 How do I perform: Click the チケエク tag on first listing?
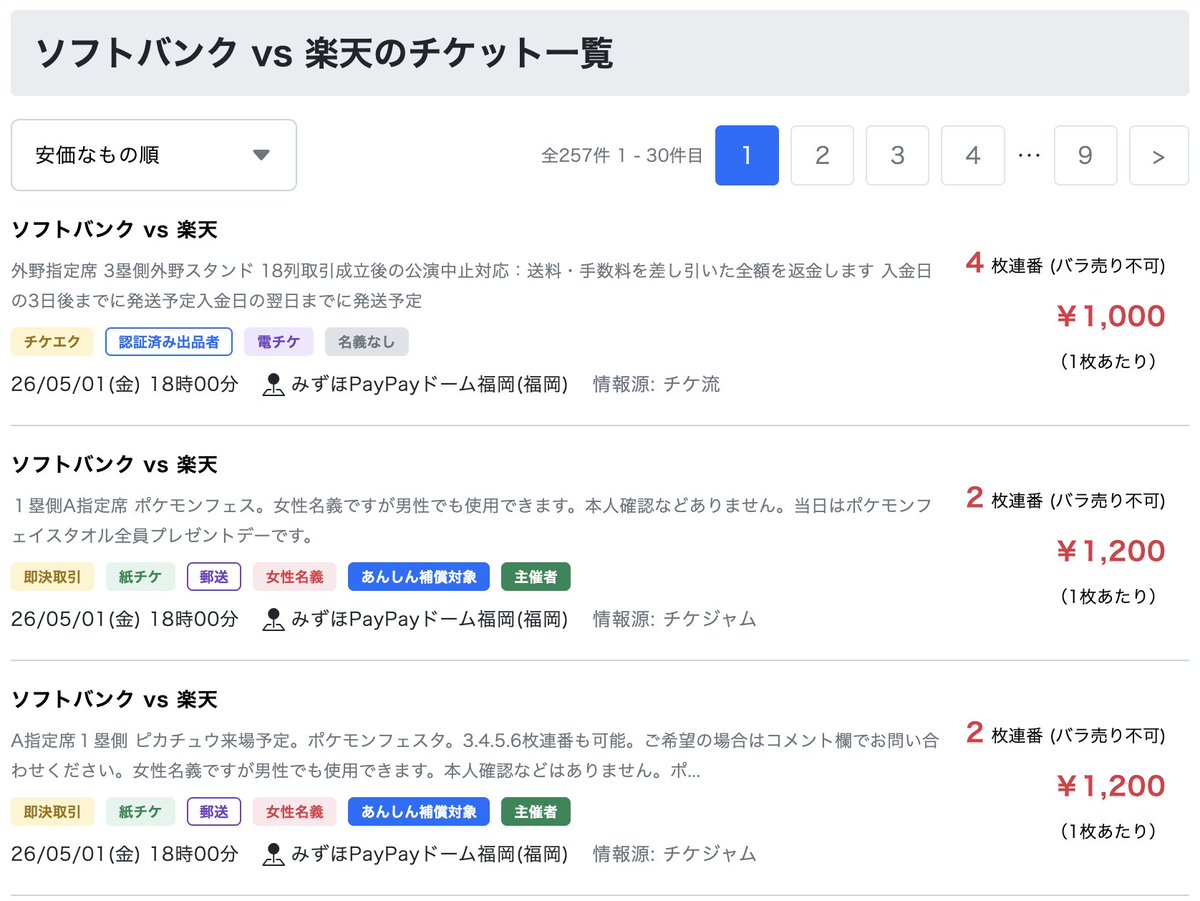(53, 342)
